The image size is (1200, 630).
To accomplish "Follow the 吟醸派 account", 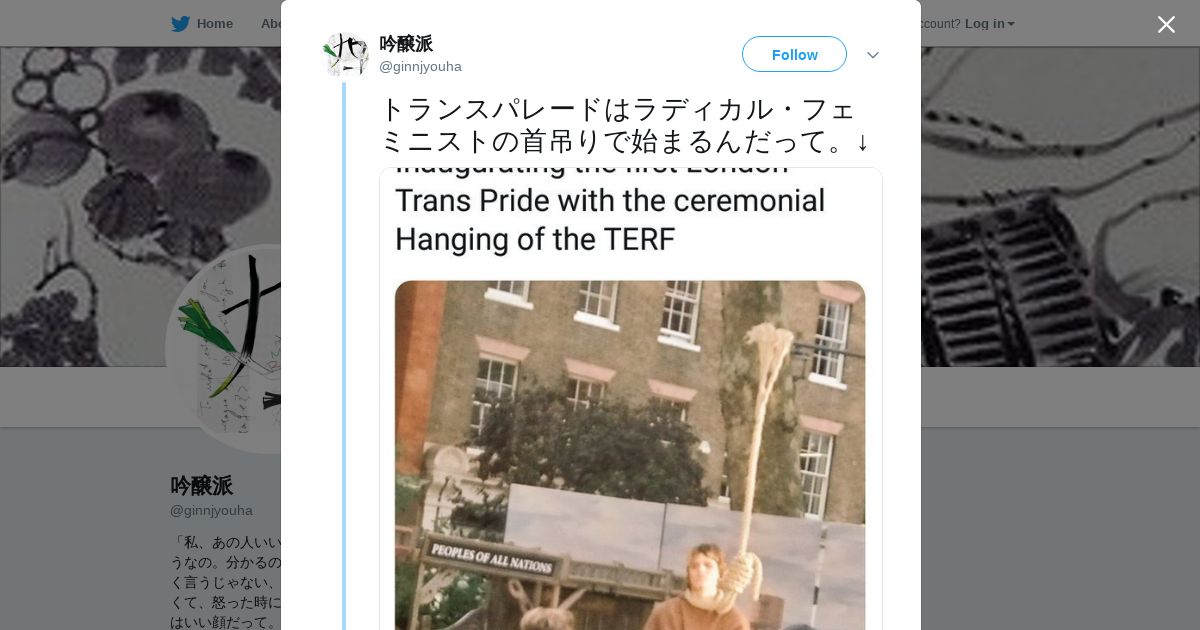I will click(x=794, y=54).
